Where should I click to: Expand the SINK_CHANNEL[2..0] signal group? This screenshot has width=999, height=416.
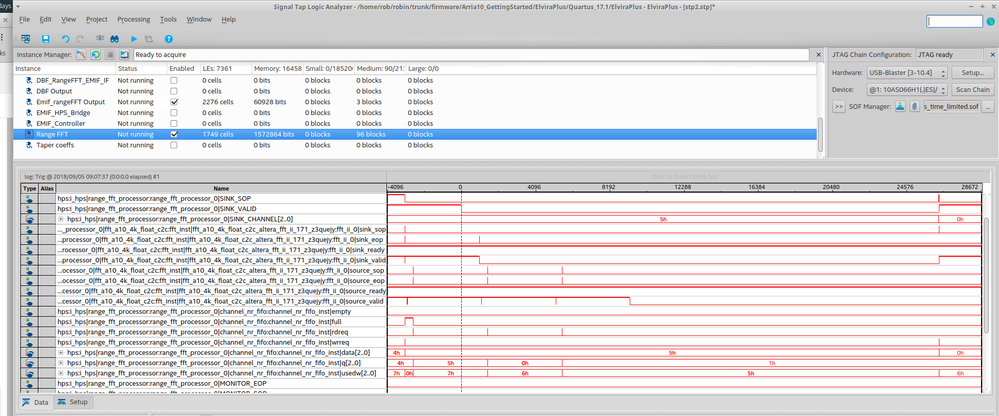(61, 218)
